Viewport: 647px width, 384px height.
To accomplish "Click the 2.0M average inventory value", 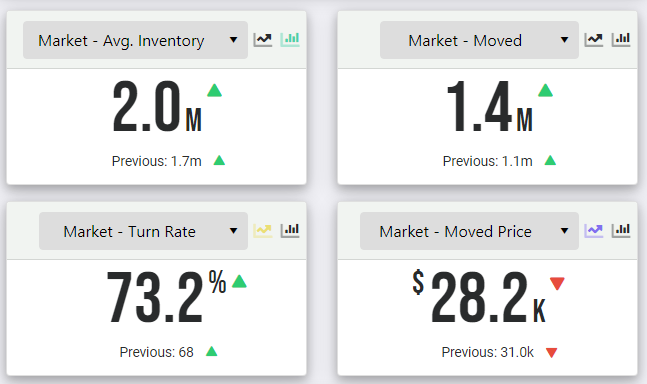I will coord(157,106).
